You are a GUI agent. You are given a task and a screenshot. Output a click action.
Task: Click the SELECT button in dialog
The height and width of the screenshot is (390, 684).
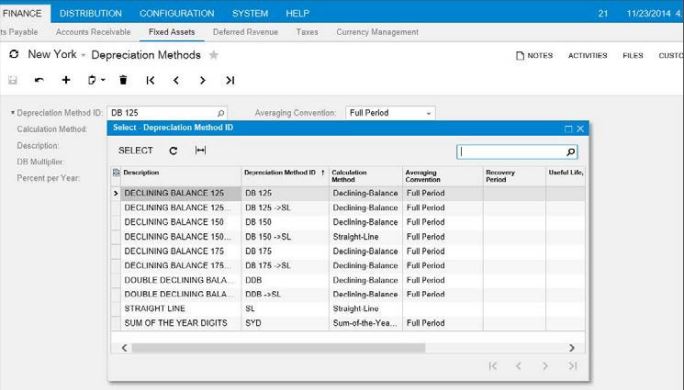pyautogui.click(x=136, y=151)
